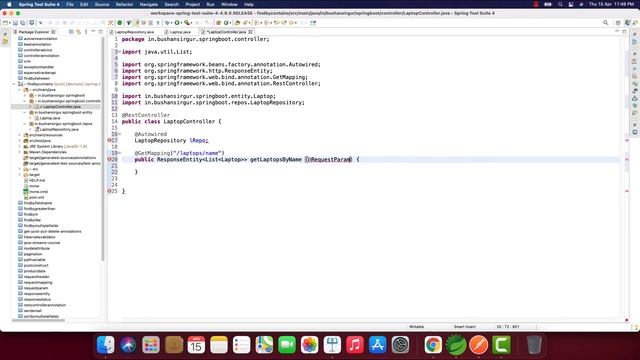The height and width of the screenshot is (360, 640).
Task: Click the green Run button in toolbar
Action: pos(177,23)
